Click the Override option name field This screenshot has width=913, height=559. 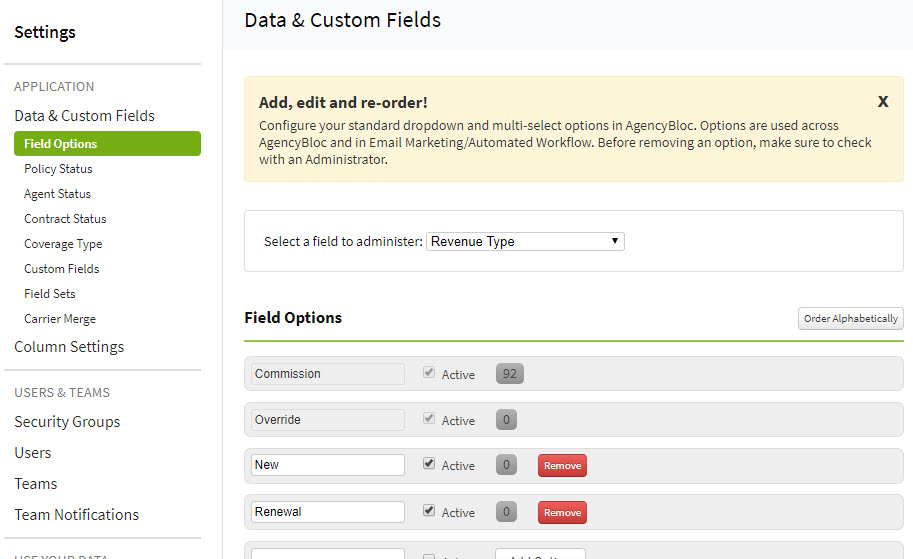(328, 420)
